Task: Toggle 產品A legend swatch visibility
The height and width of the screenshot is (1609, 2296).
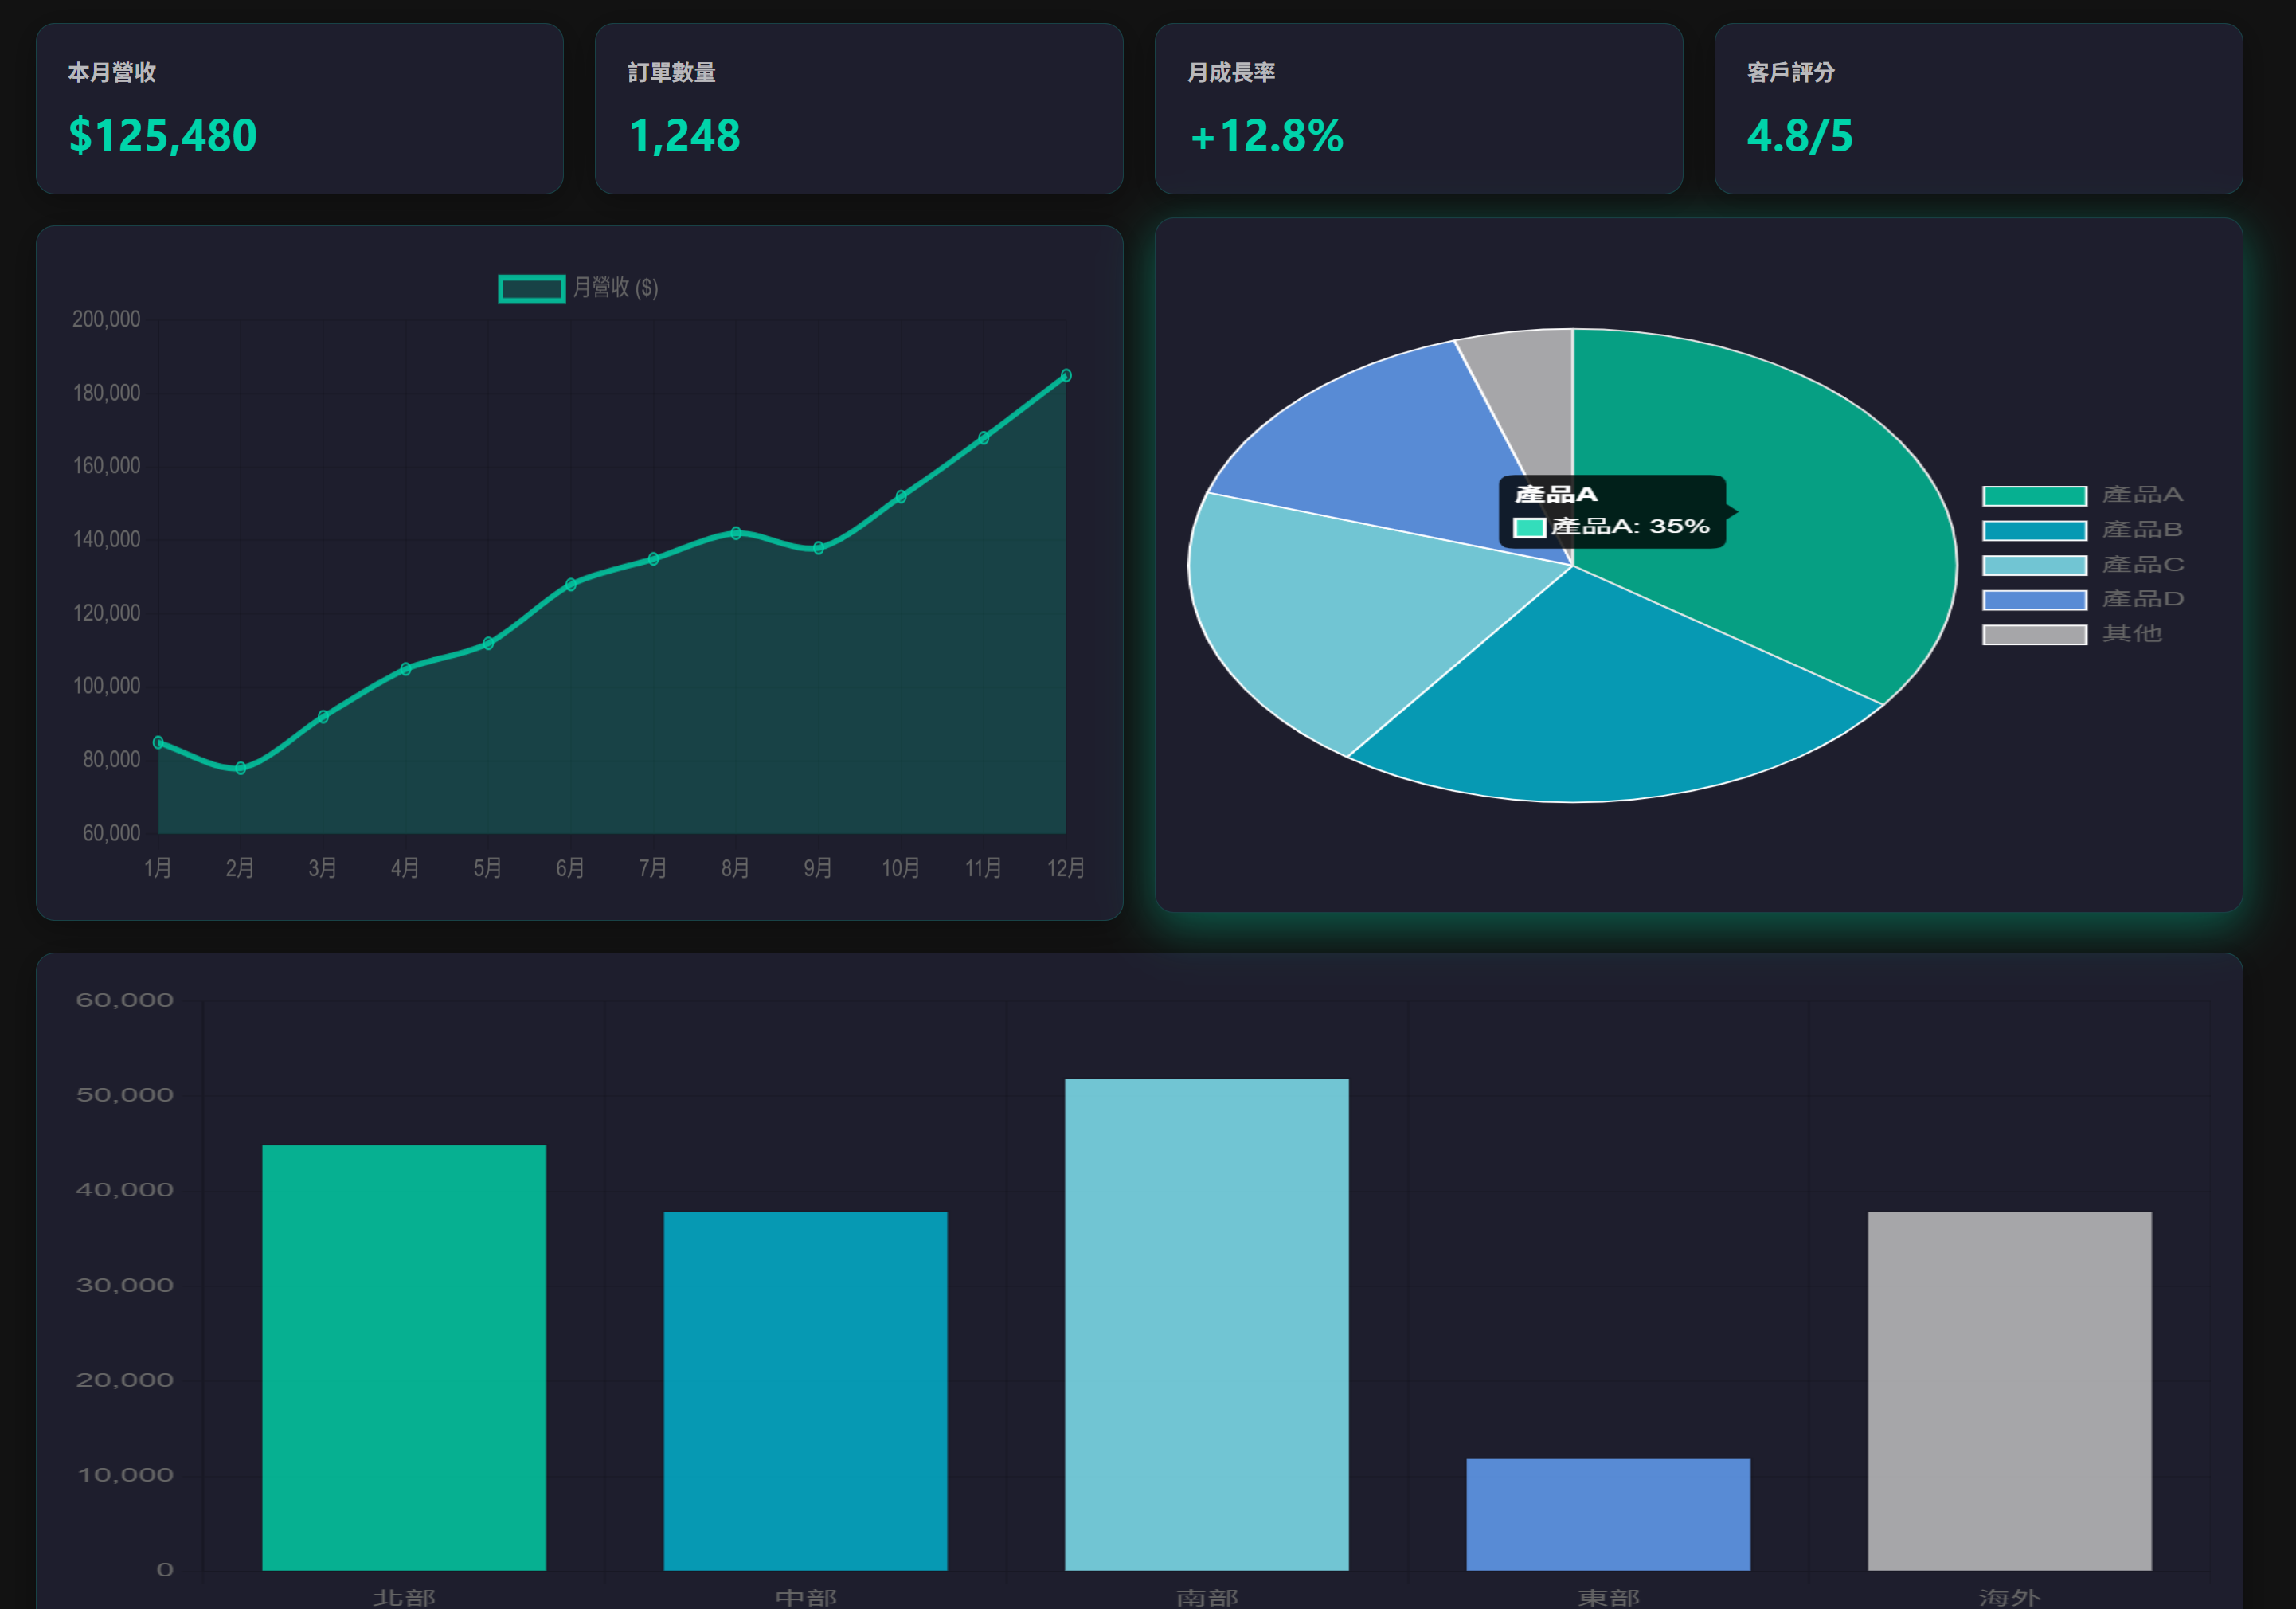Action: tap(2033, 496)
